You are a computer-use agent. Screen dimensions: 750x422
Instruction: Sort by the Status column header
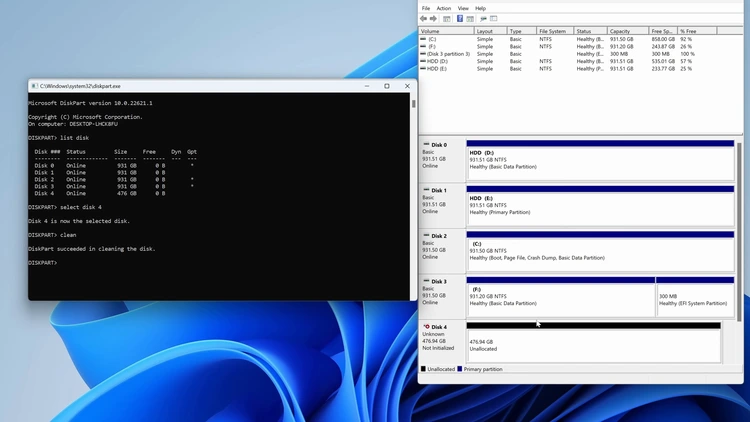pyautogui.click(x=590, y=31)
